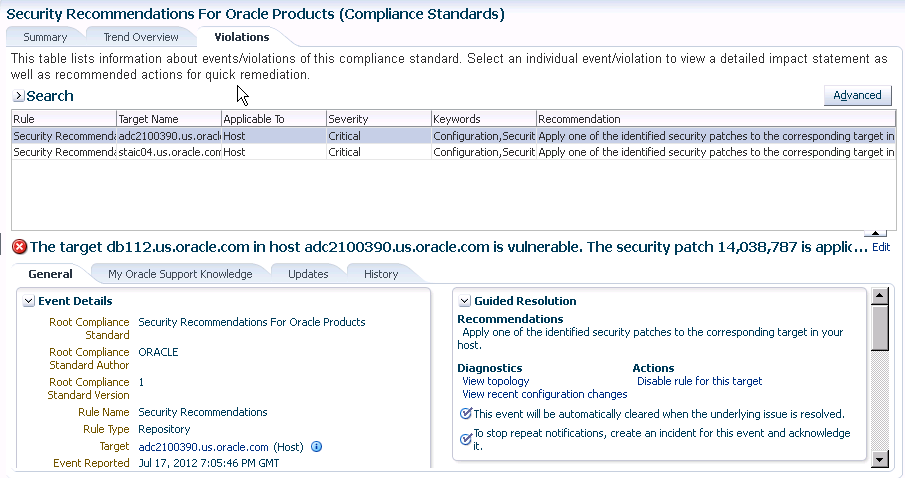Click the Advanced search button

pos(857,95)
